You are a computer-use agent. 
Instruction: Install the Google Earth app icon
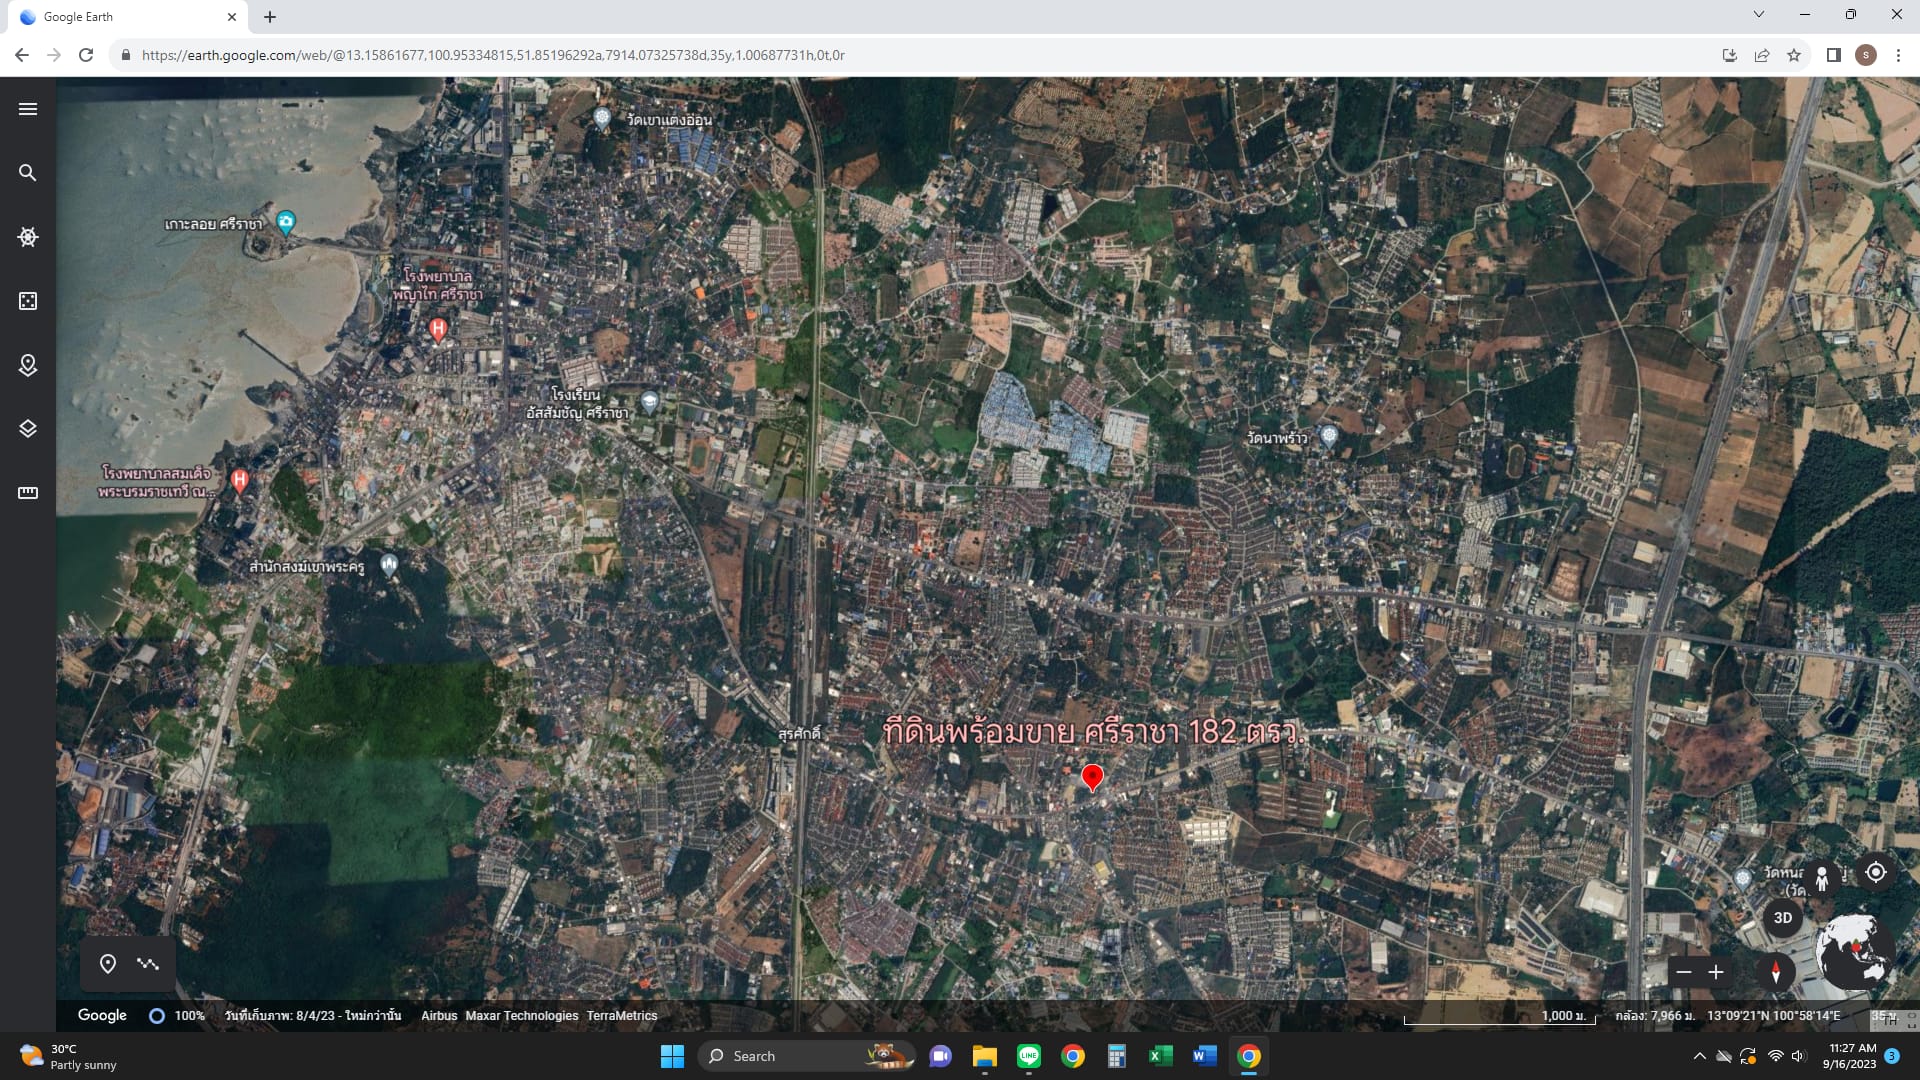coord(1729,55)
